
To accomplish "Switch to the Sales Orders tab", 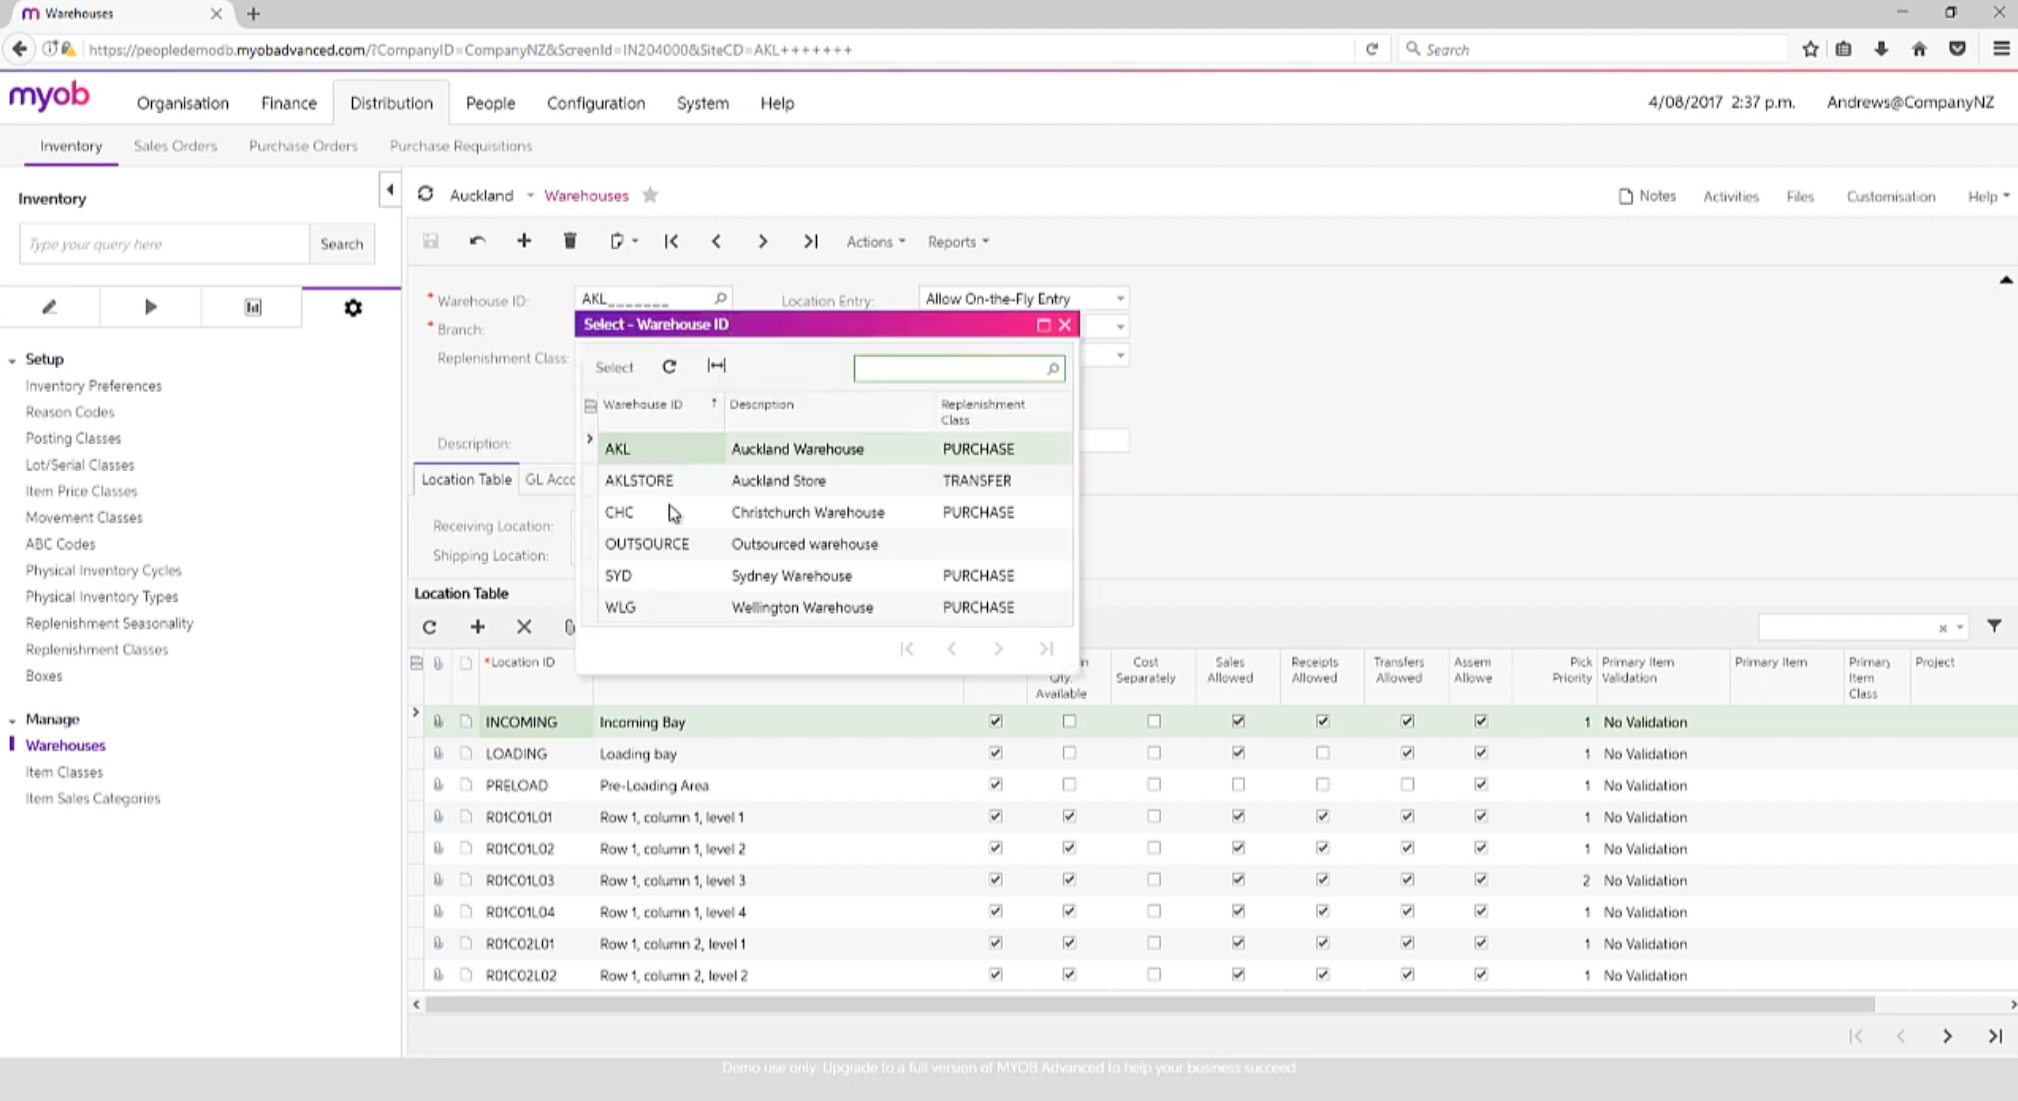I will [x=175, y=146].
